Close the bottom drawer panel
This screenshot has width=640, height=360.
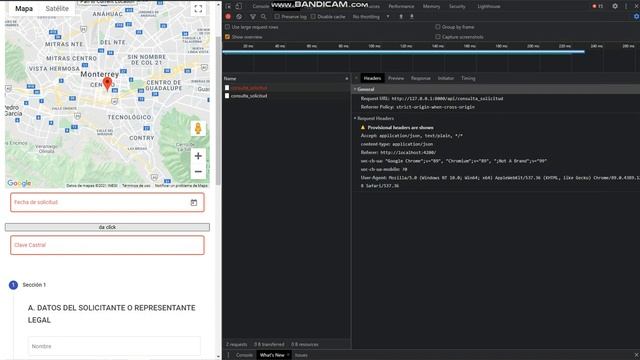(x=636, y=355)
